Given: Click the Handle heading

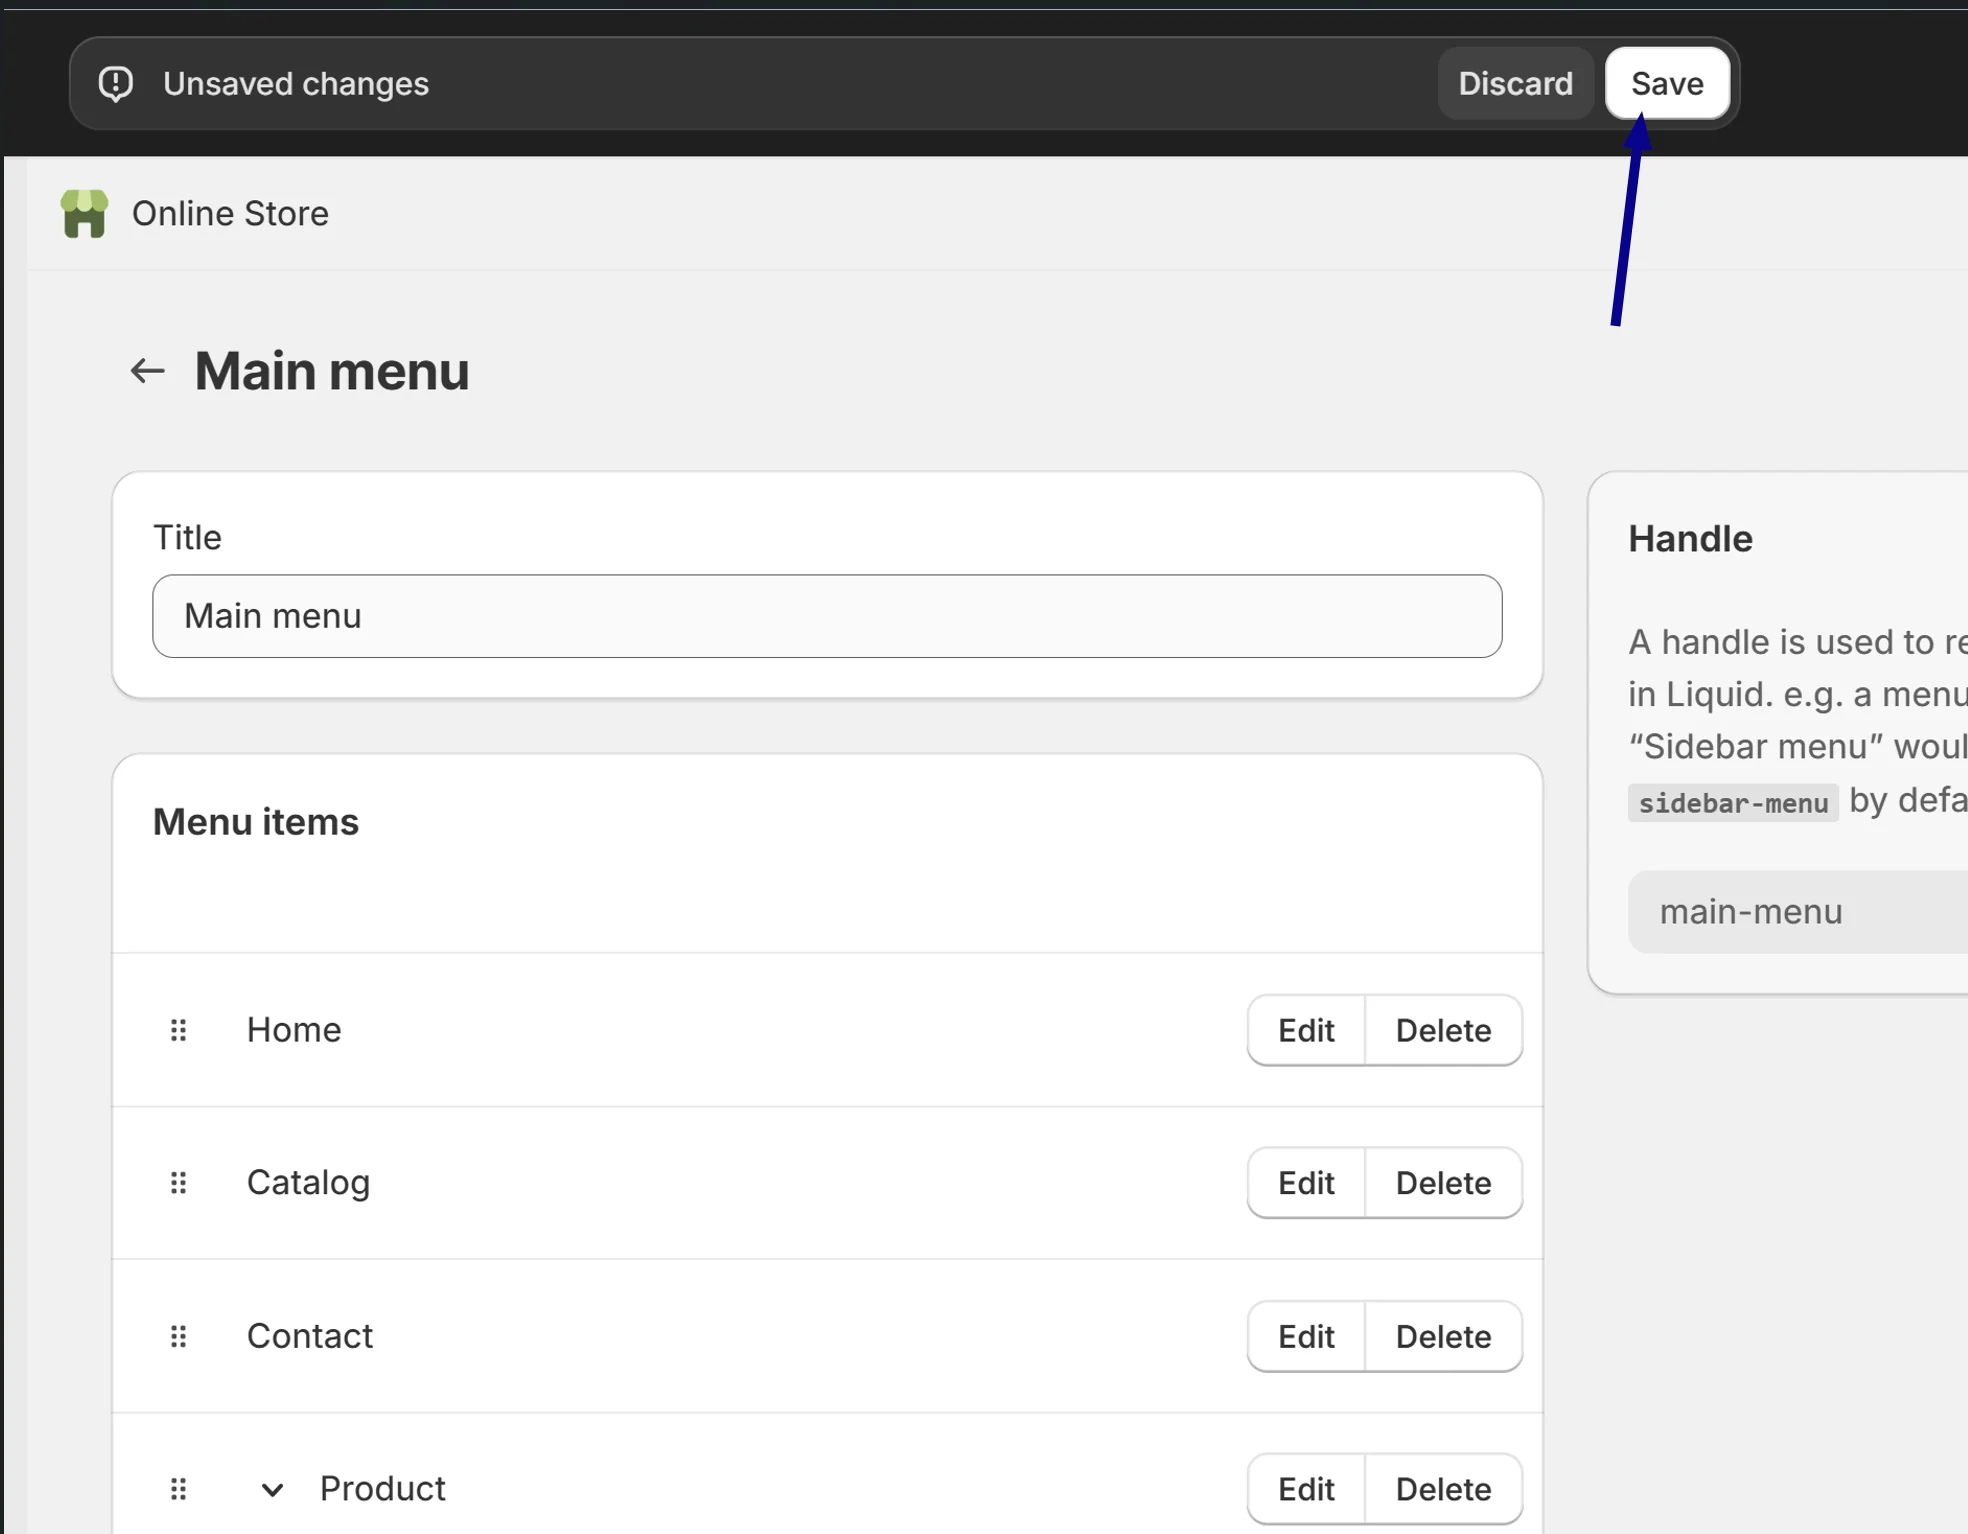Looking at the screenshot, I should (1690, 539).
